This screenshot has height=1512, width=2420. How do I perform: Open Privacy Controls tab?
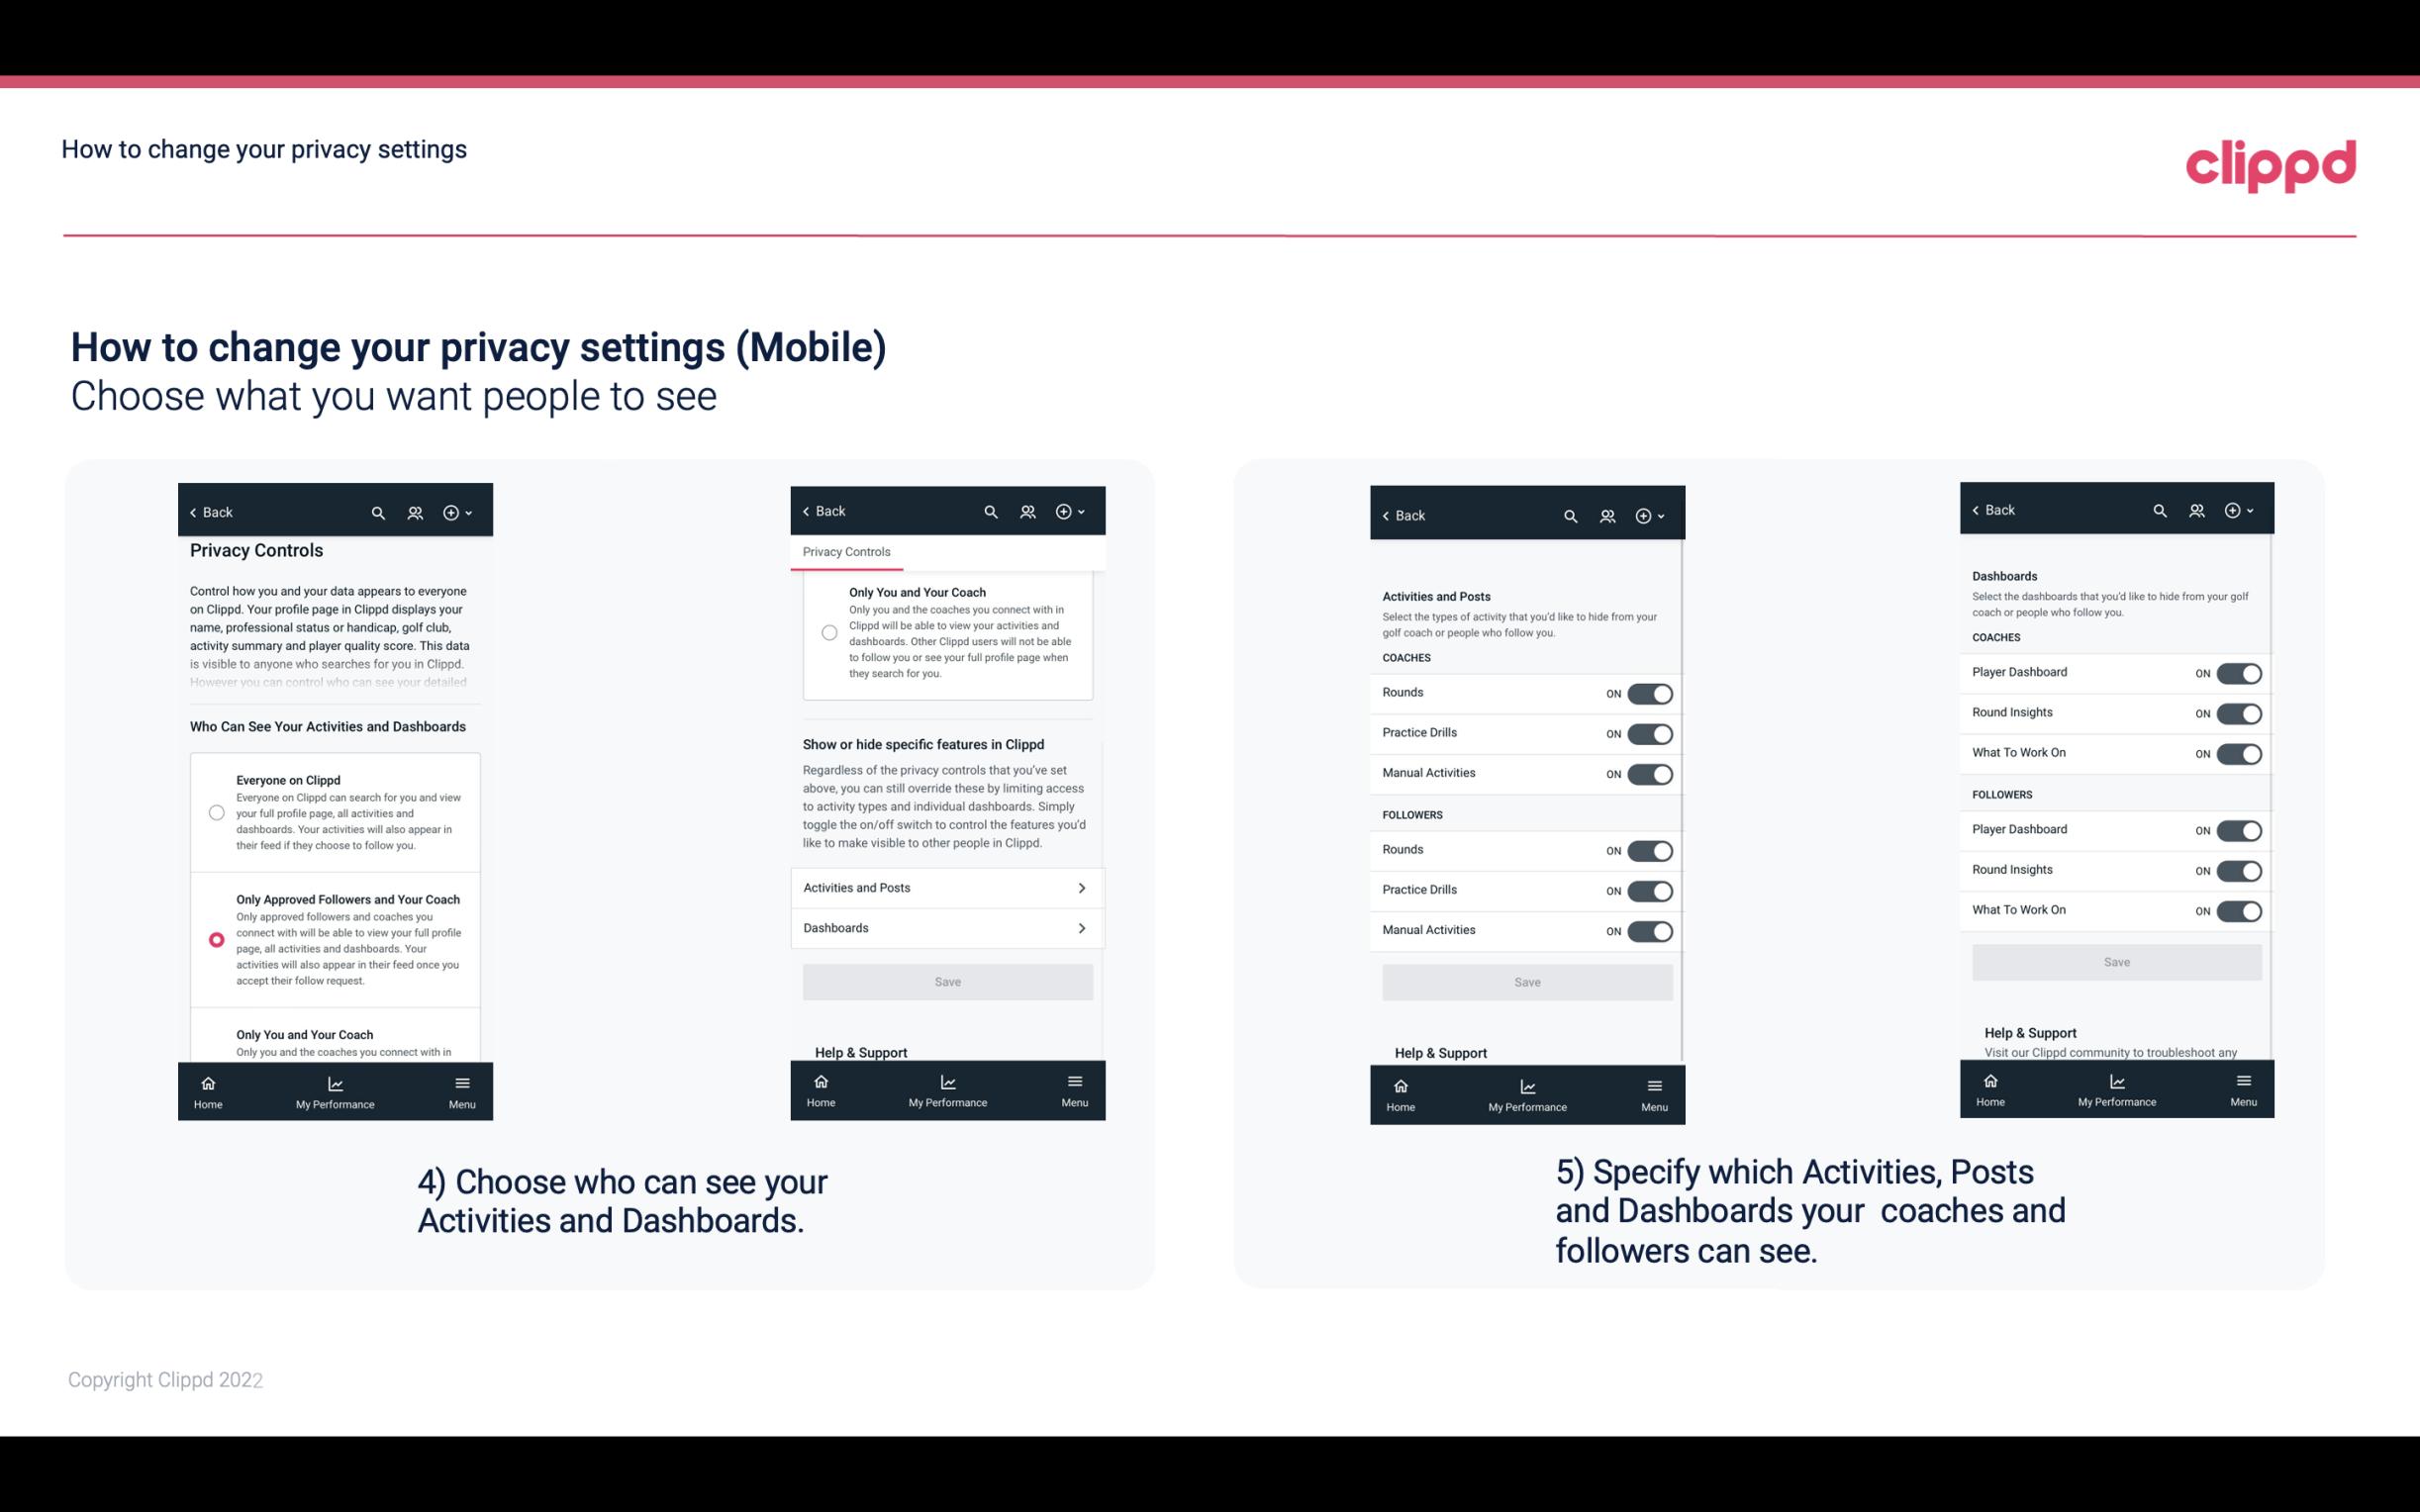click(x=845, y=552)
